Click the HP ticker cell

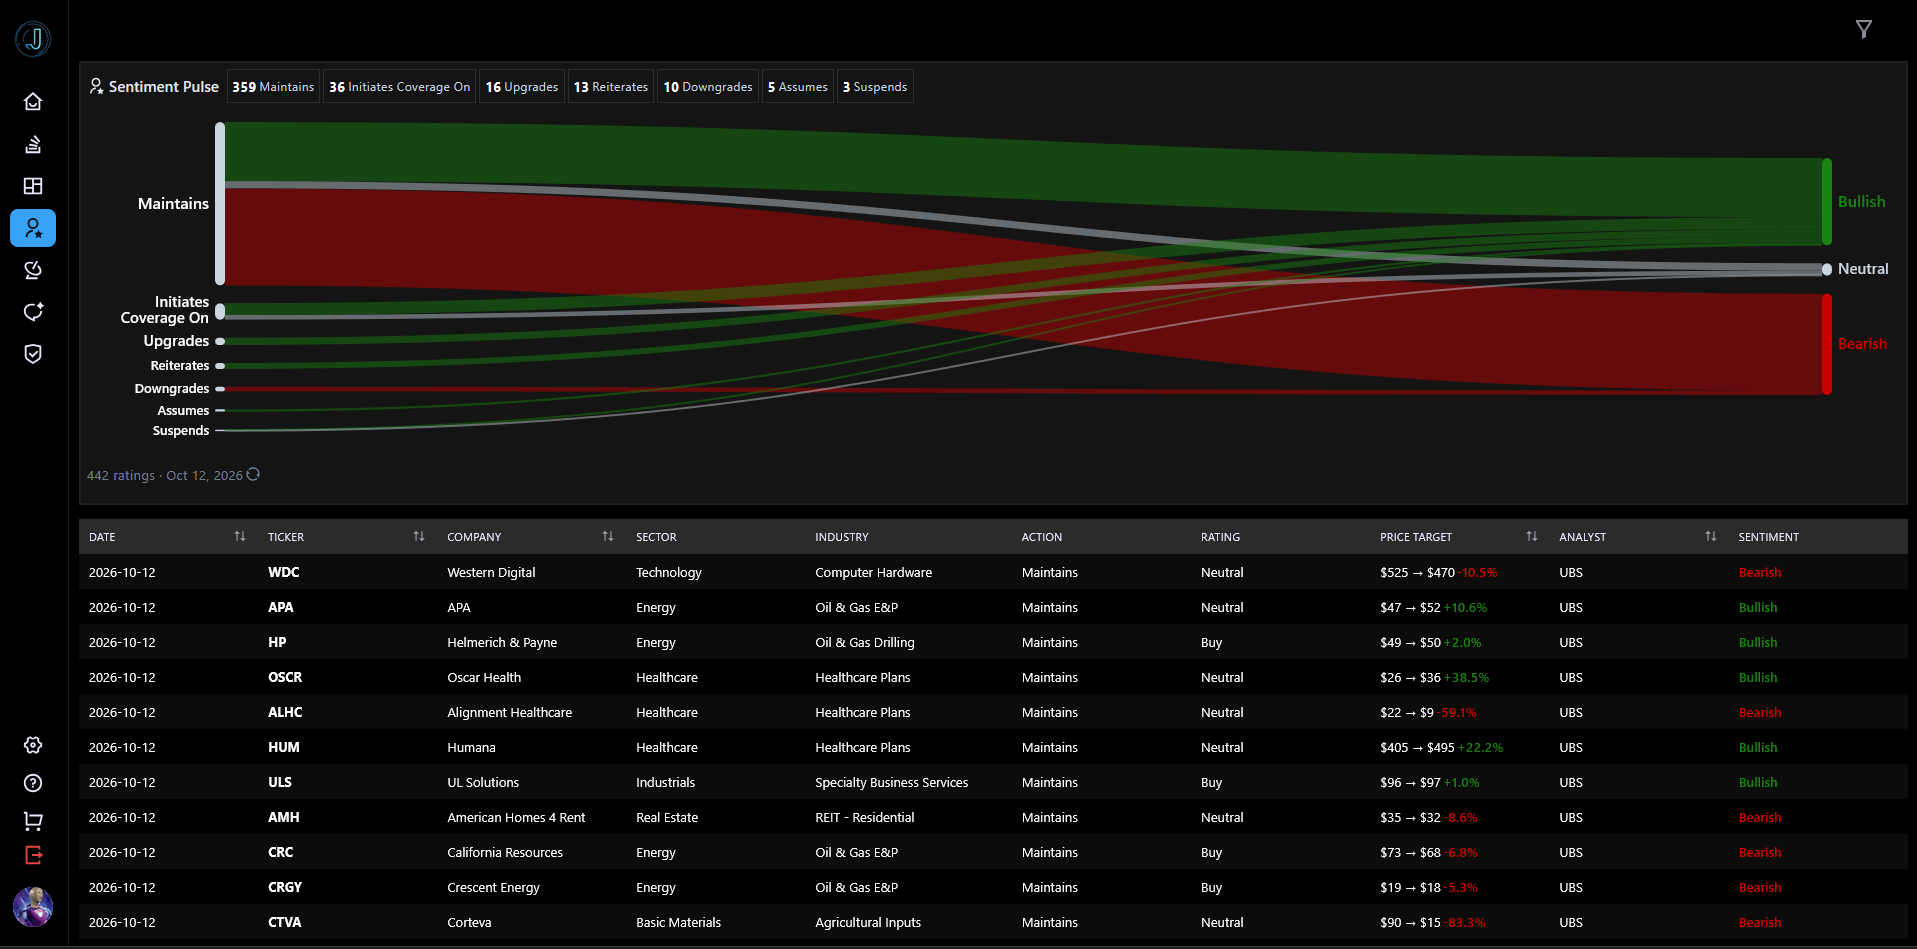click(x=277, y=642)
